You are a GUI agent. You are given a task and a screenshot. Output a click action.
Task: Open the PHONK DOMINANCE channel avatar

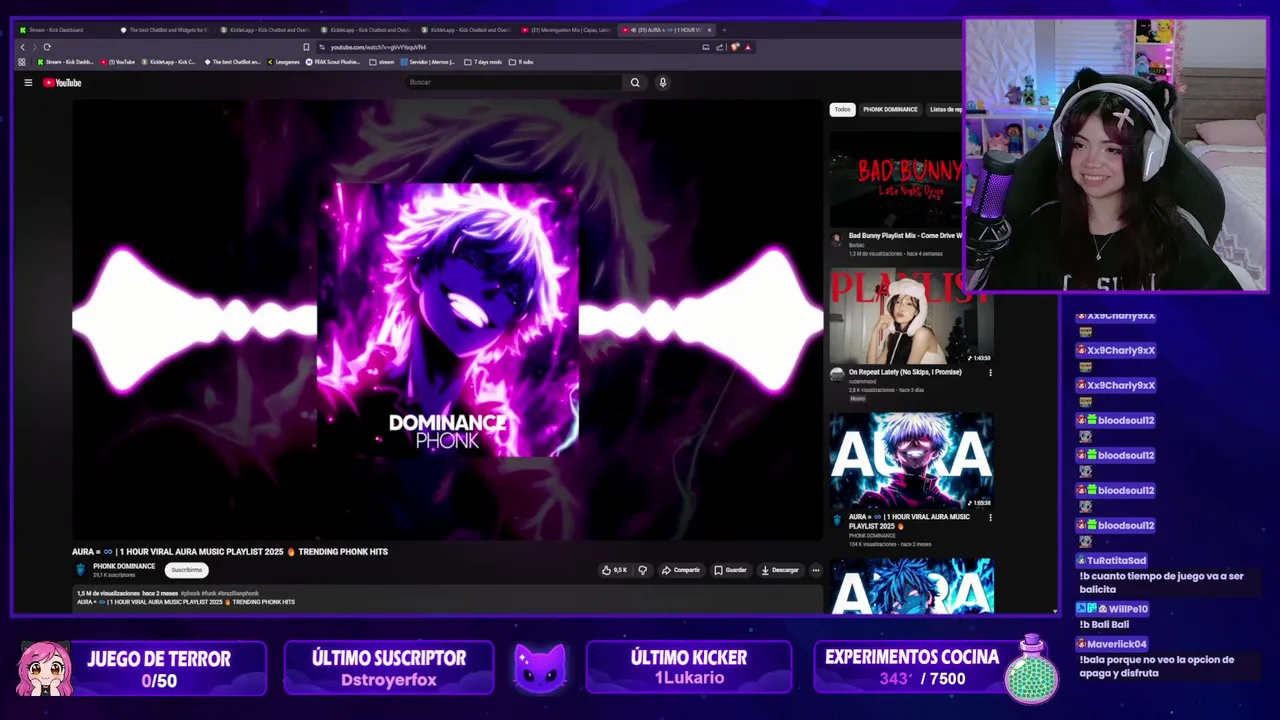81,570
